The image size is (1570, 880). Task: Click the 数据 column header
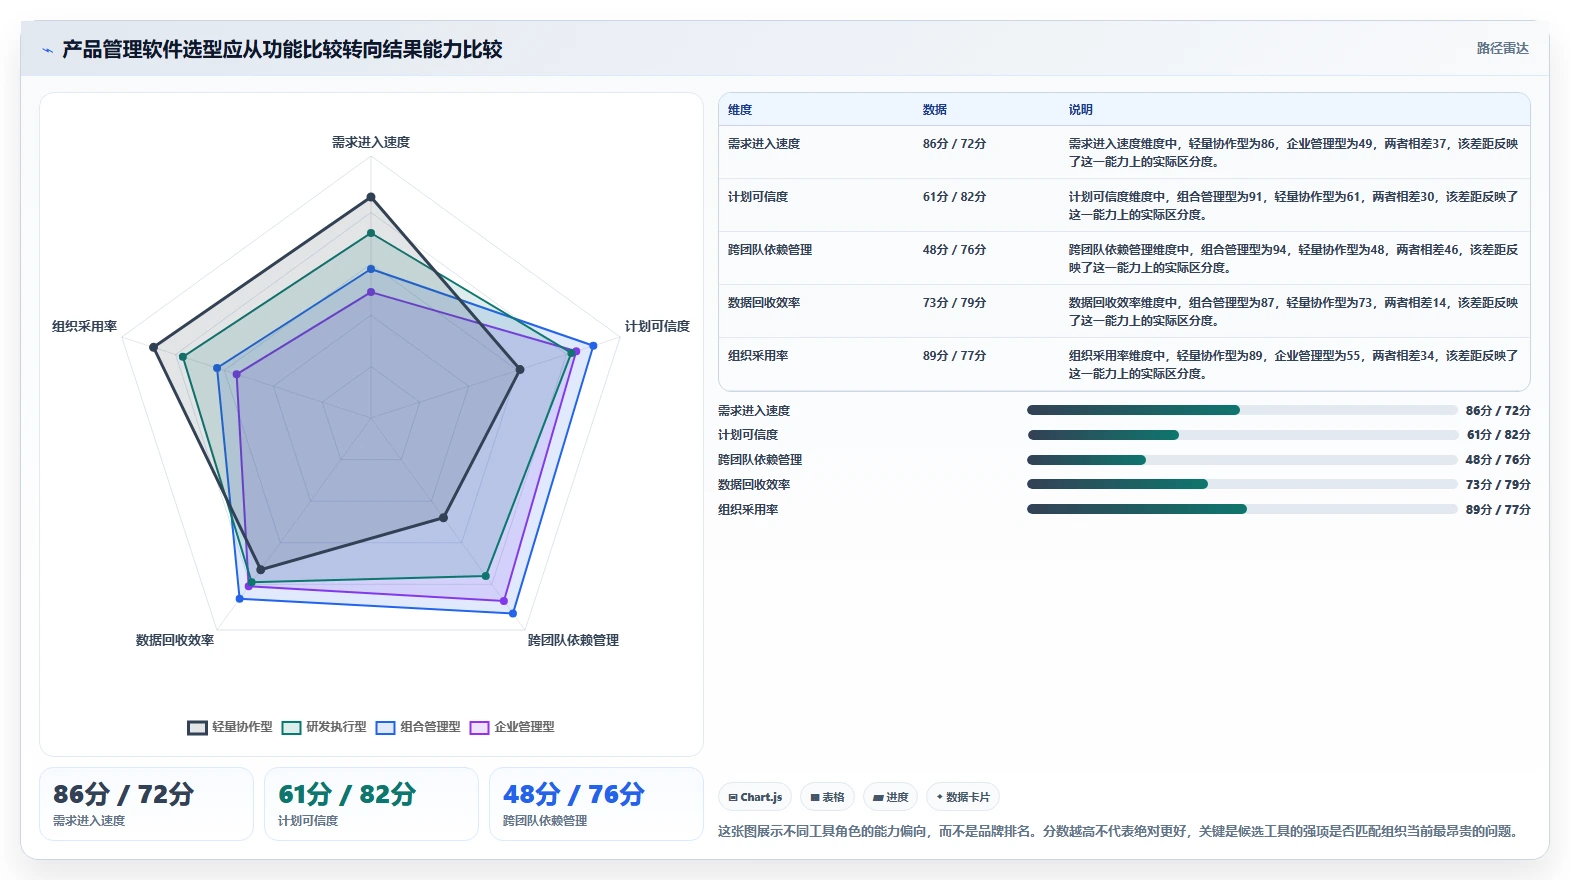pyautogui.click(x=935, y=110)
